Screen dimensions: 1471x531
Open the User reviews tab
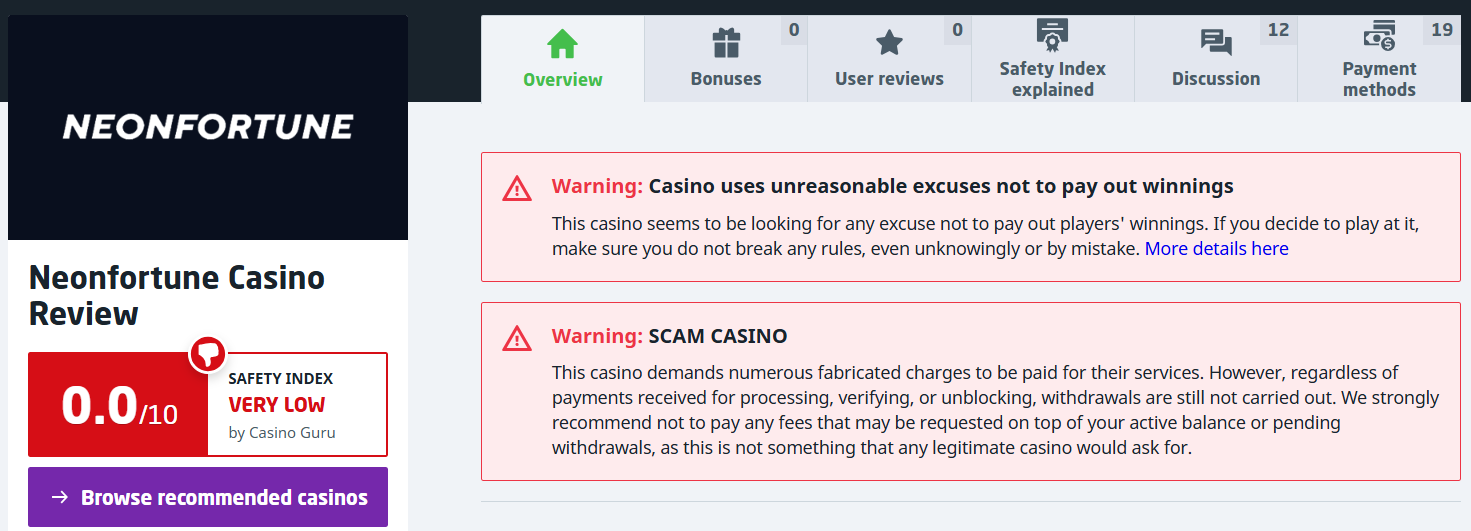[889, 78]
